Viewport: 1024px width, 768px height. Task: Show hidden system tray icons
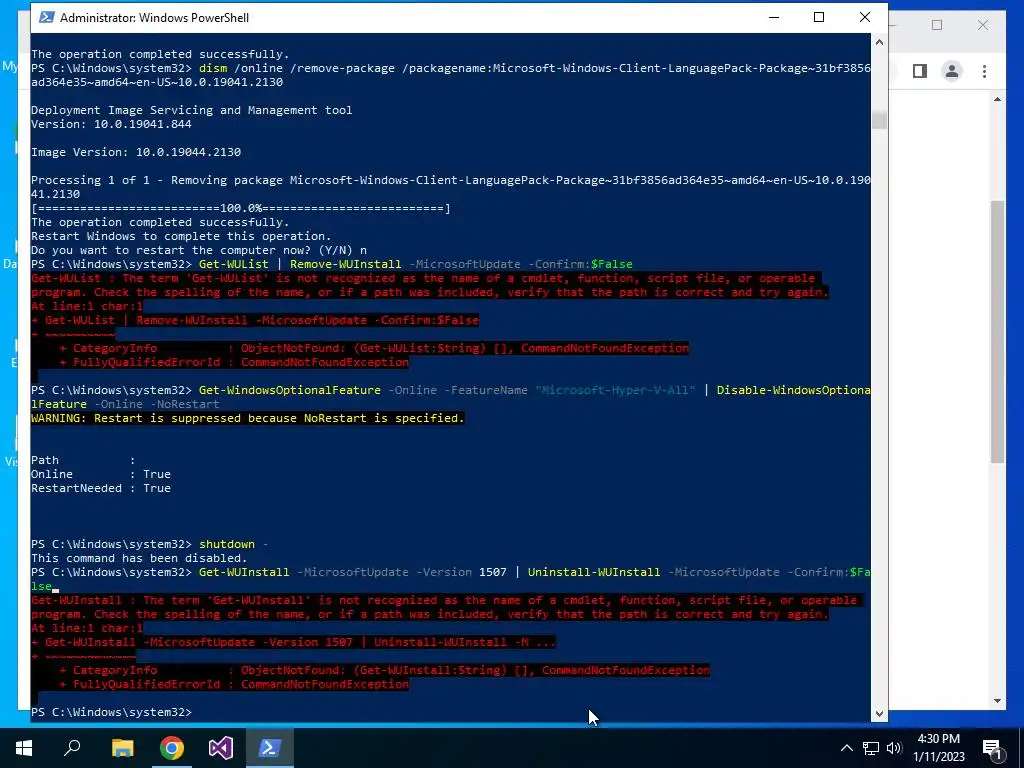846,748
